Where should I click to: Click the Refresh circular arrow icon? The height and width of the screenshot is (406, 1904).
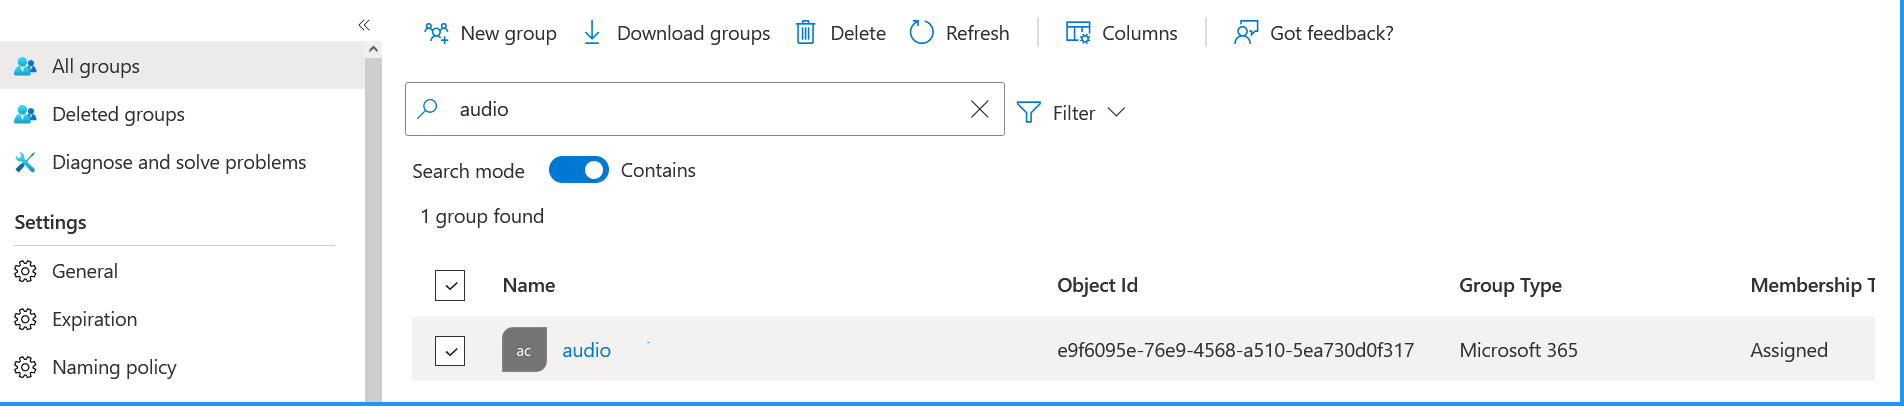[921, 33]
